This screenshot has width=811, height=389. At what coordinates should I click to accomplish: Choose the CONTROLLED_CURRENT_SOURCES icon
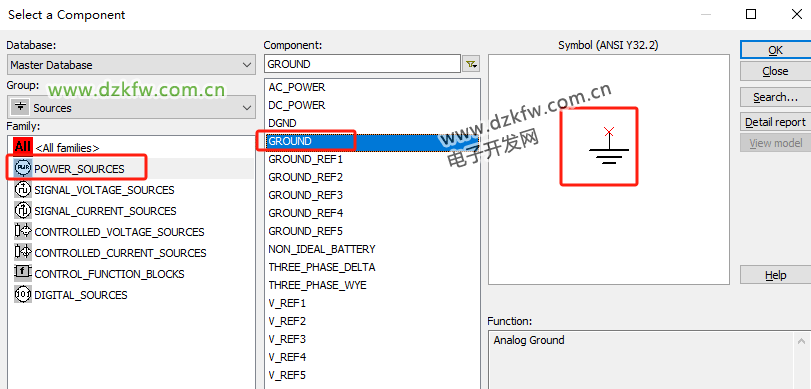point(23,252)
